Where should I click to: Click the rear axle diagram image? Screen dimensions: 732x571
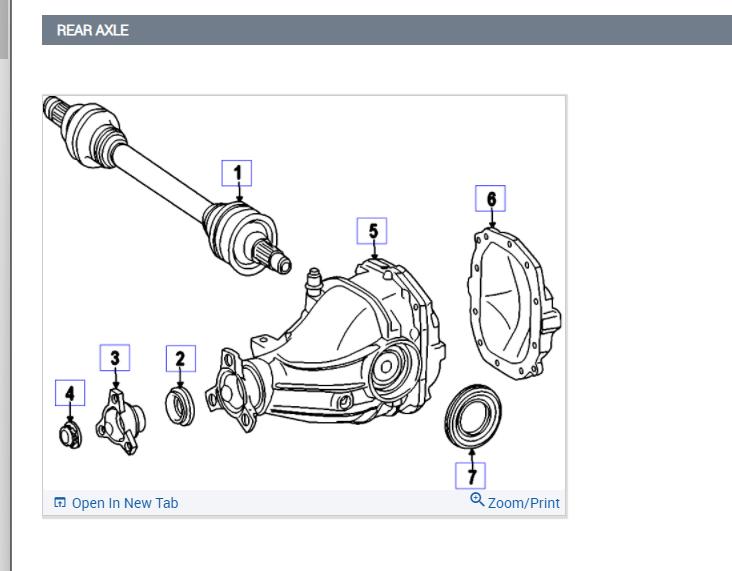pos(304,292)
